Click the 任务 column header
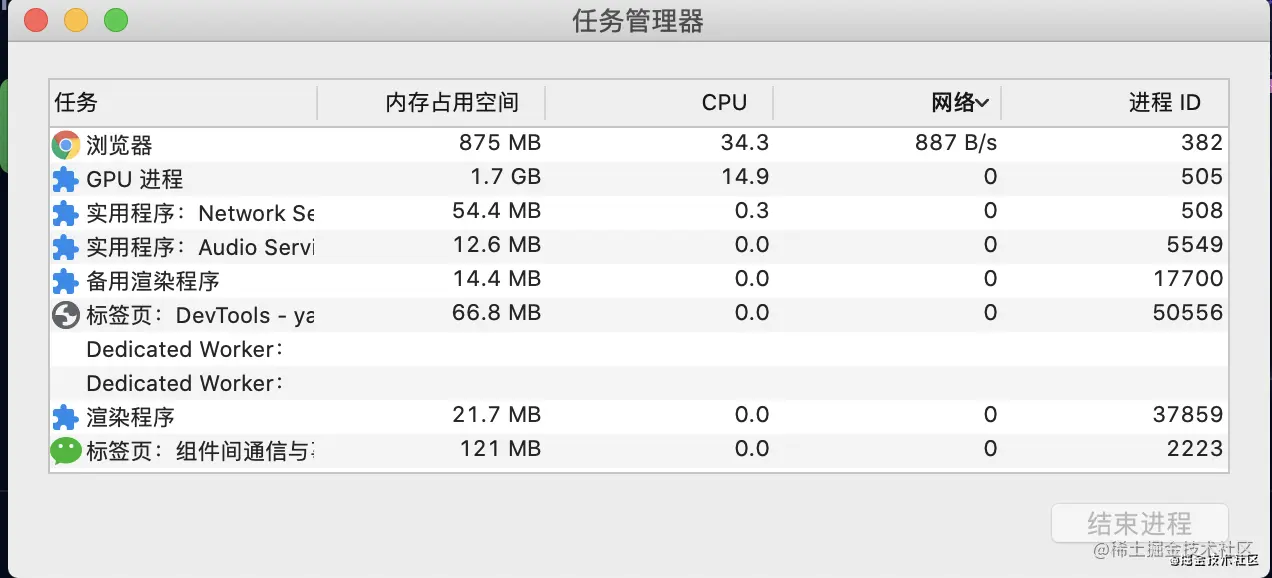This screenshot has width=1272, height=578. pyautogui.click(x=77, y=103)
